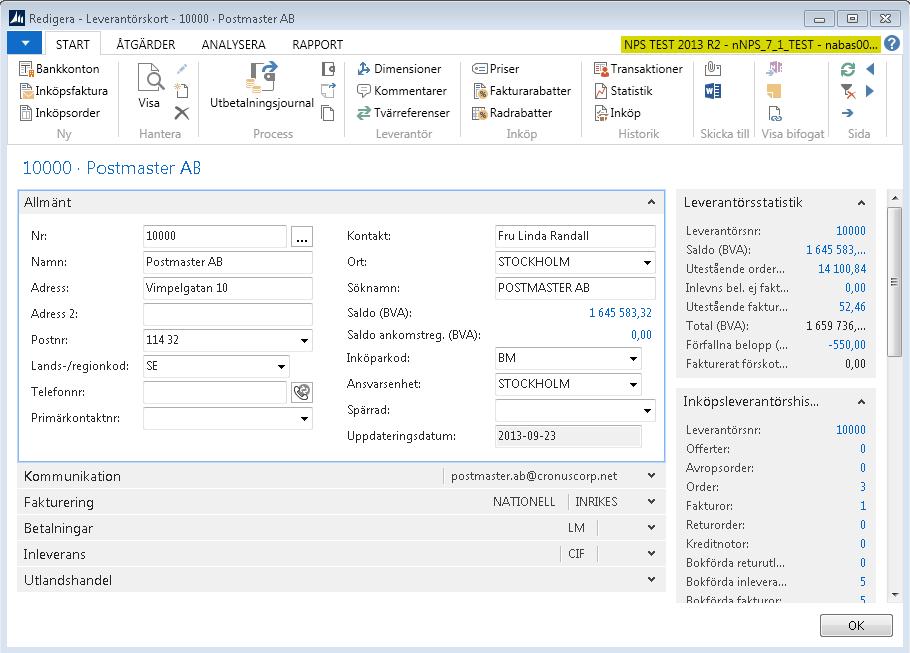The image size is (910, 653).
Task: Open the help question mark icon
Action: [x=892, y=44]
